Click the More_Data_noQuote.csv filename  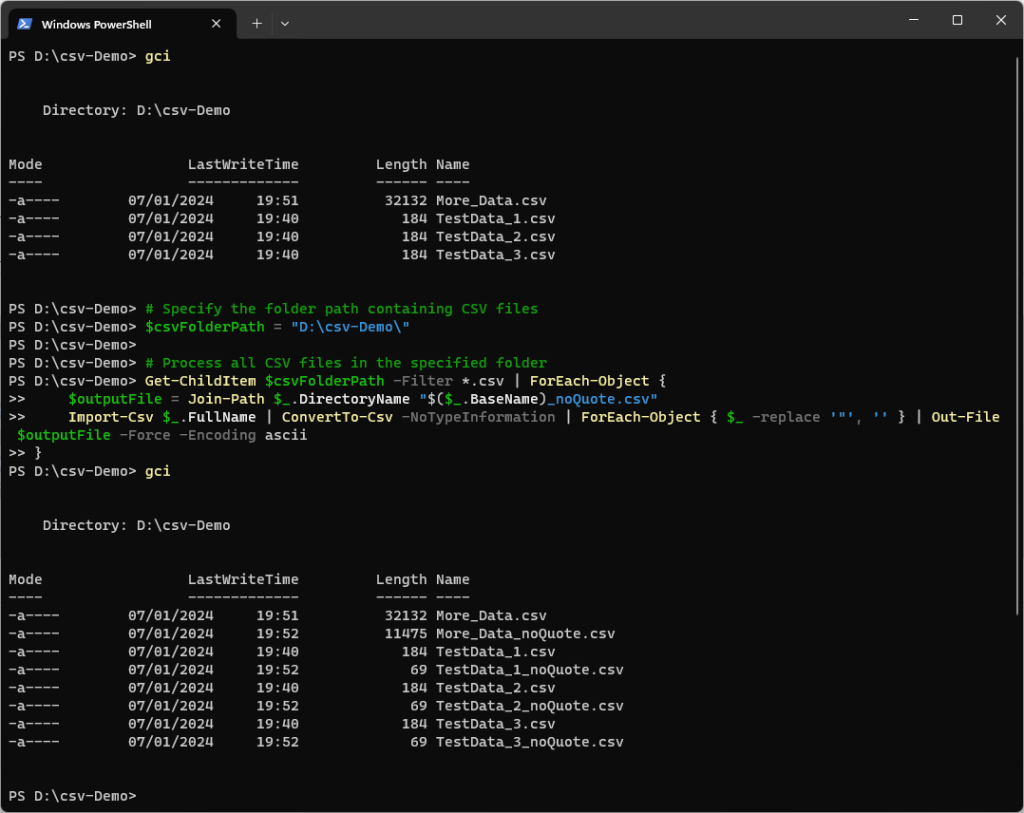click(526, 633)
